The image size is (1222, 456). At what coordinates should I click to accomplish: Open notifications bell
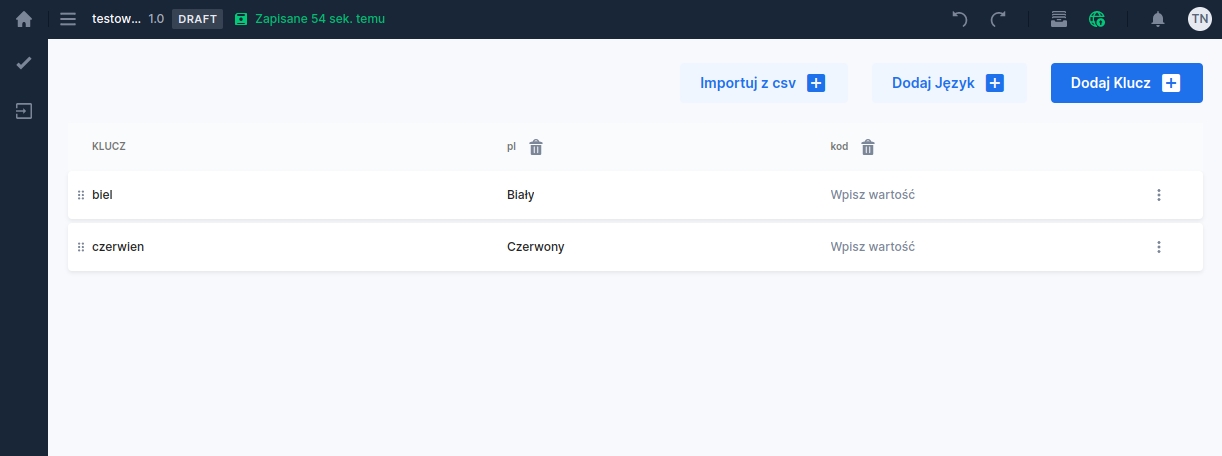click(1158, 19)
